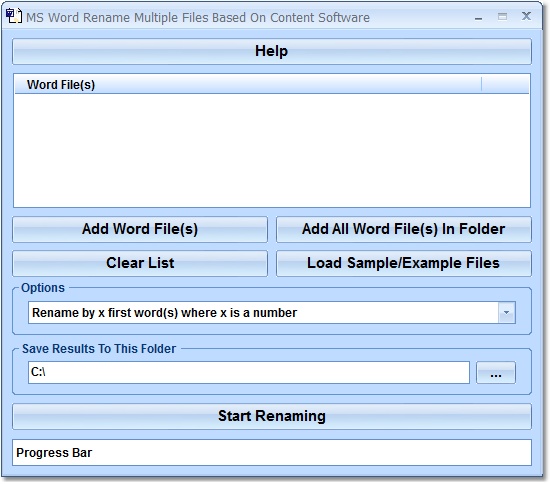
Task: Open the Help button at top
Action: click(272, 51)
